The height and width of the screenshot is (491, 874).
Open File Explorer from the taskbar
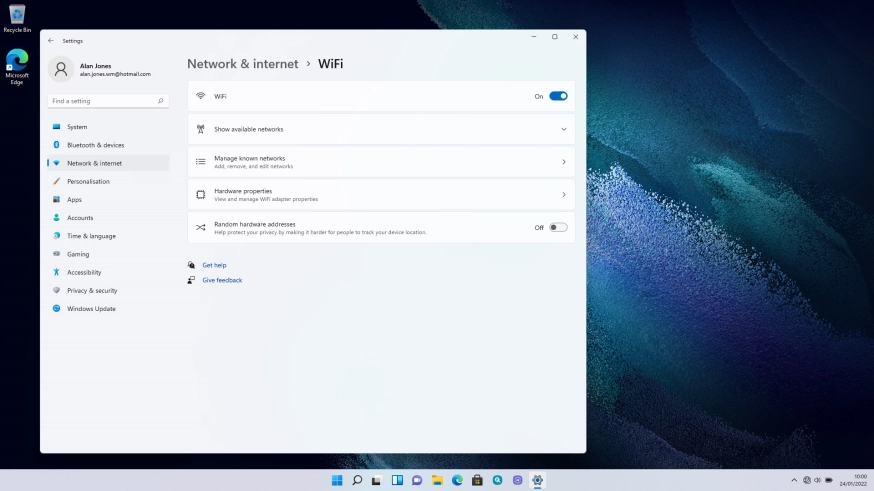pos(437,480)
